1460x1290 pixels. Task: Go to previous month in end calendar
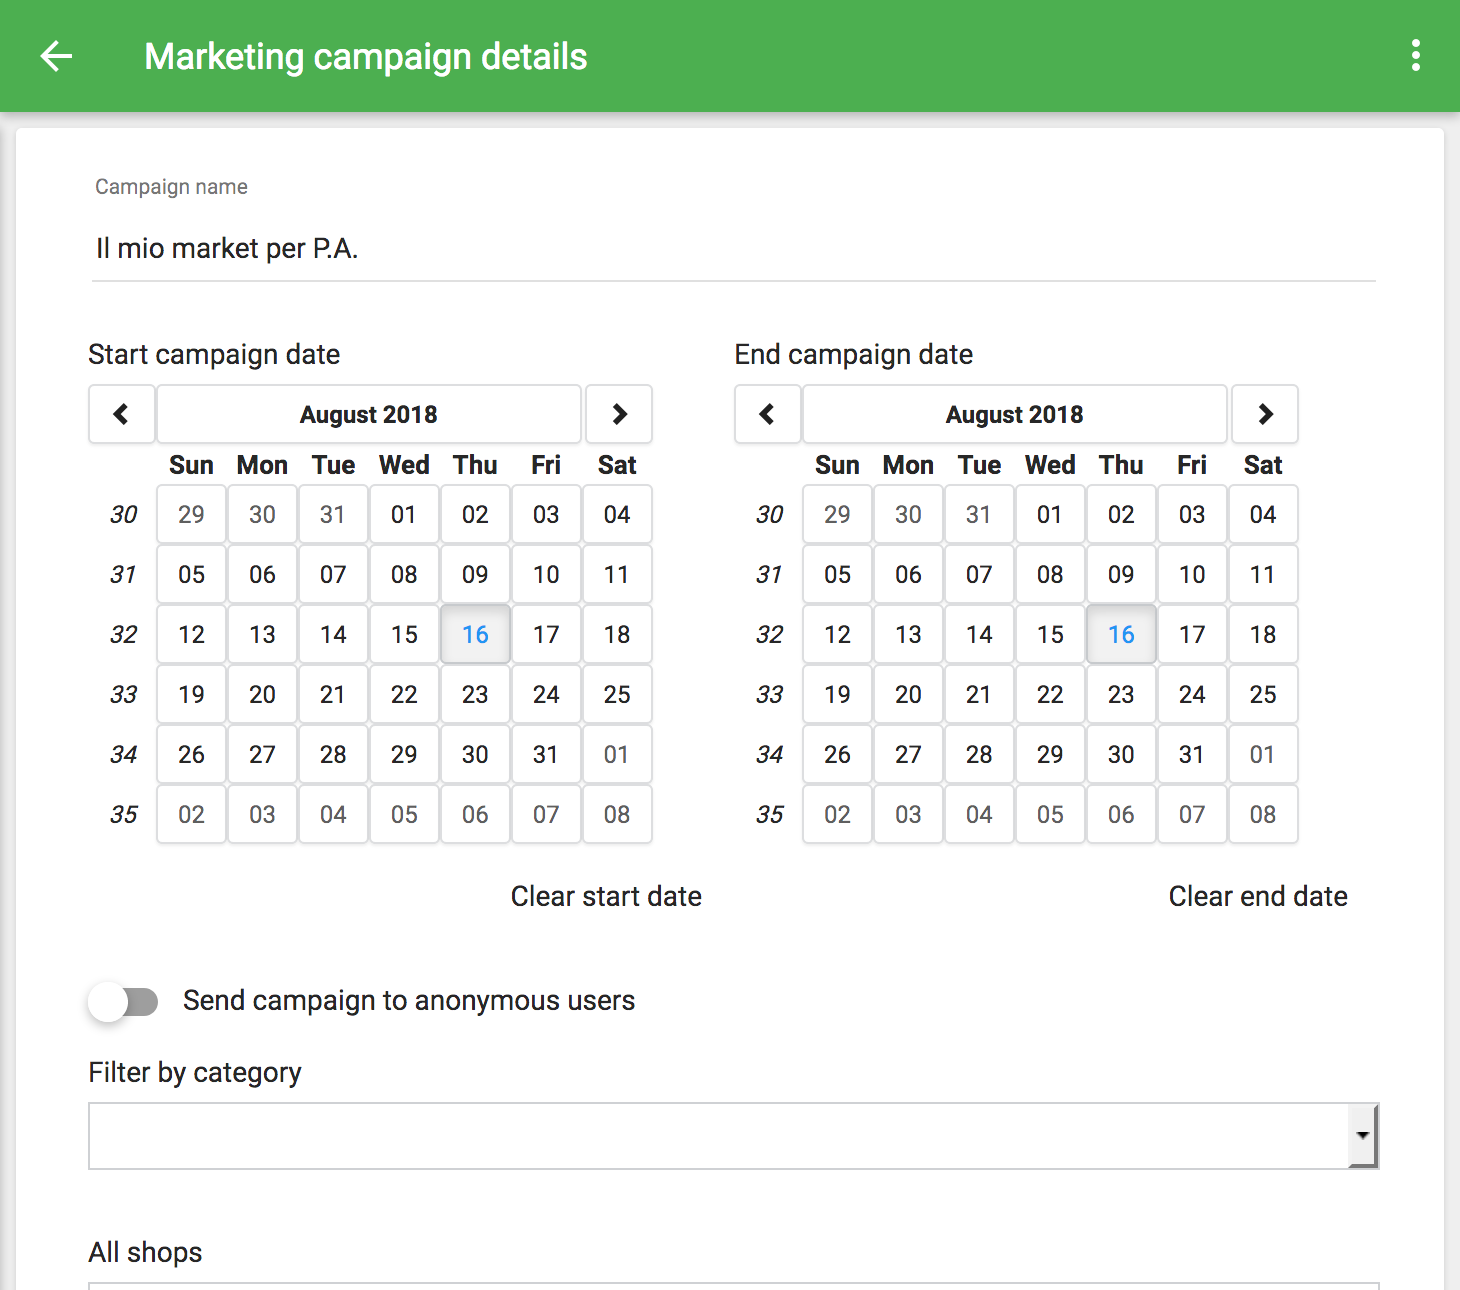pyautogui.click(x=767, y=414)
